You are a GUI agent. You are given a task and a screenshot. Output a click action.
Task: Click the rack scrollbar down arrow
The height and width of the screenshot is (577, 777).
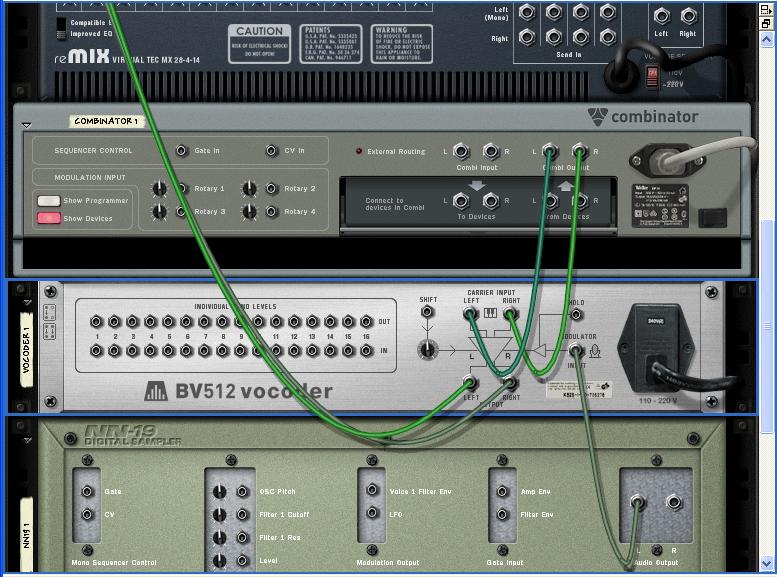(x=766, y=564)
